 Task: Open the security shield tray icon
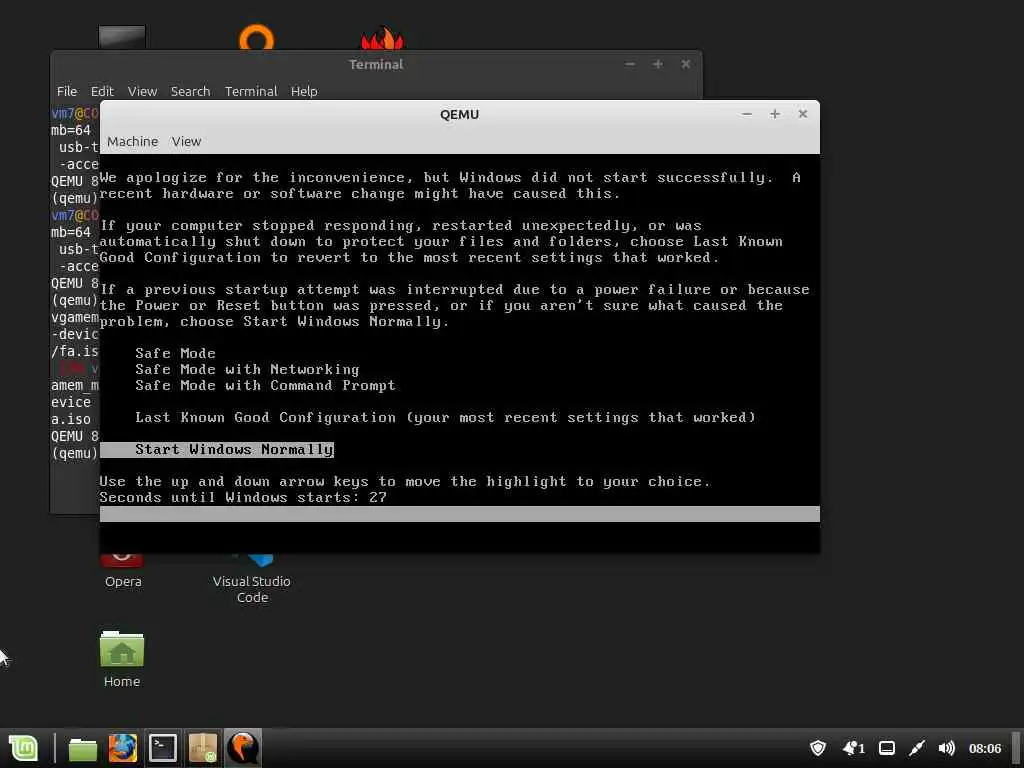point(818,748)
